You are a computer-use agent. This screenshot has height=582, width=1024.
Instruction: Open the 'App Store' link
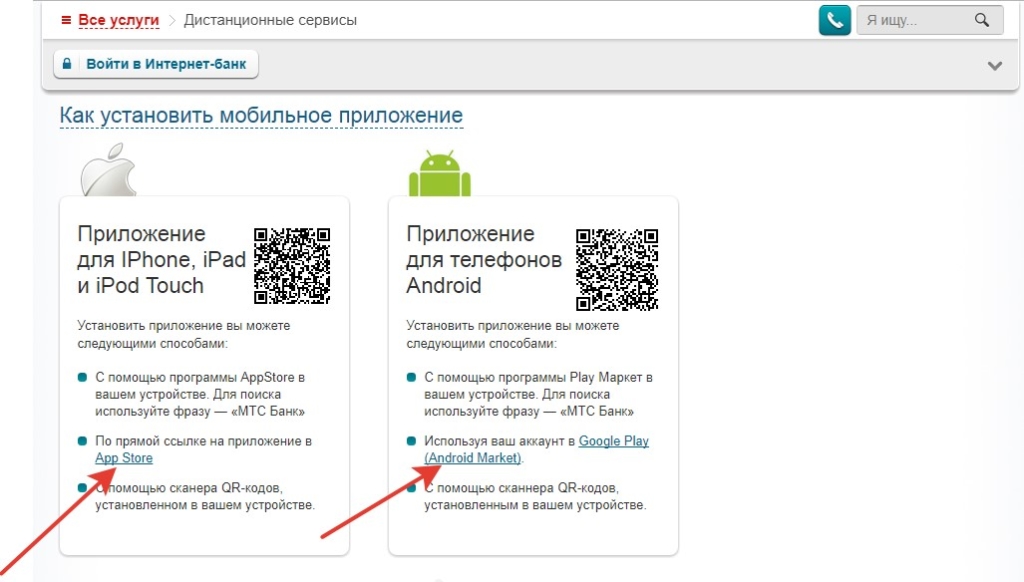(124, 458)
